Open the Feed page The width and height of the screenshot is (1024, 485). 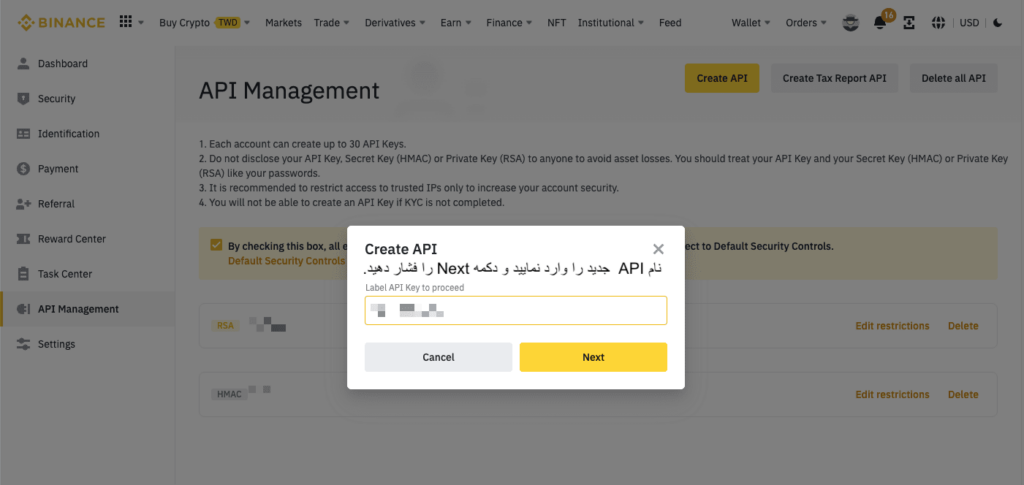[670, 23]
